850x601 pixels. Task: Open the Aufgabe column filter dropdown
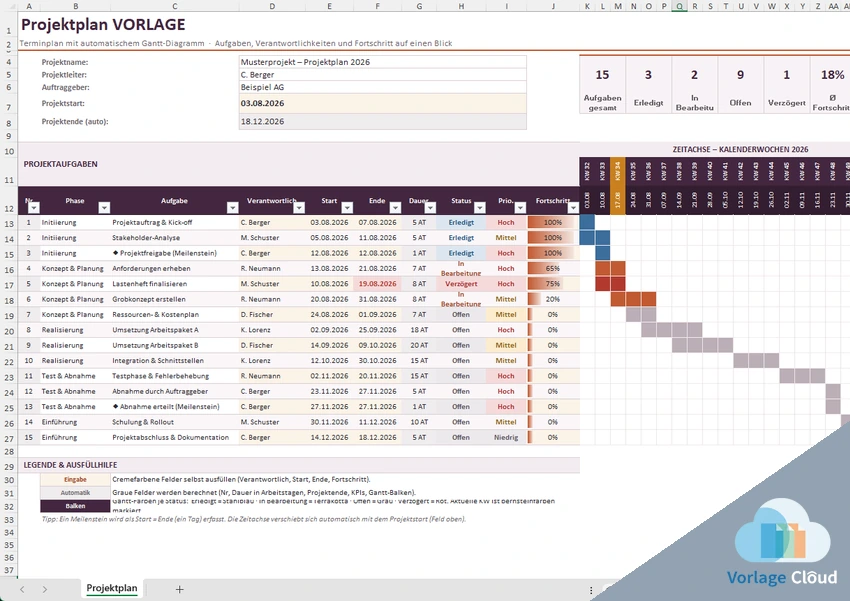(x=233, y=208)
